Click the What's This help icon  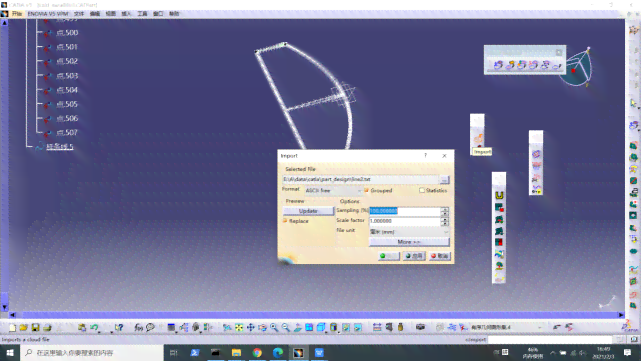119,327
